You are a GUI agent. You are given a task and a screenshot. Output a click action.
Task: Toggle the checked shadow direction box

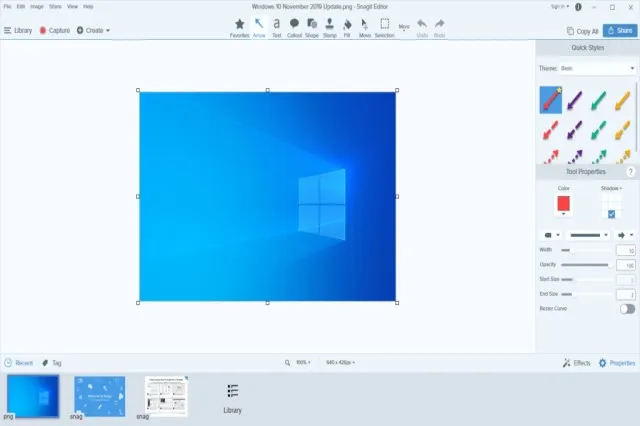click(611, 214)
